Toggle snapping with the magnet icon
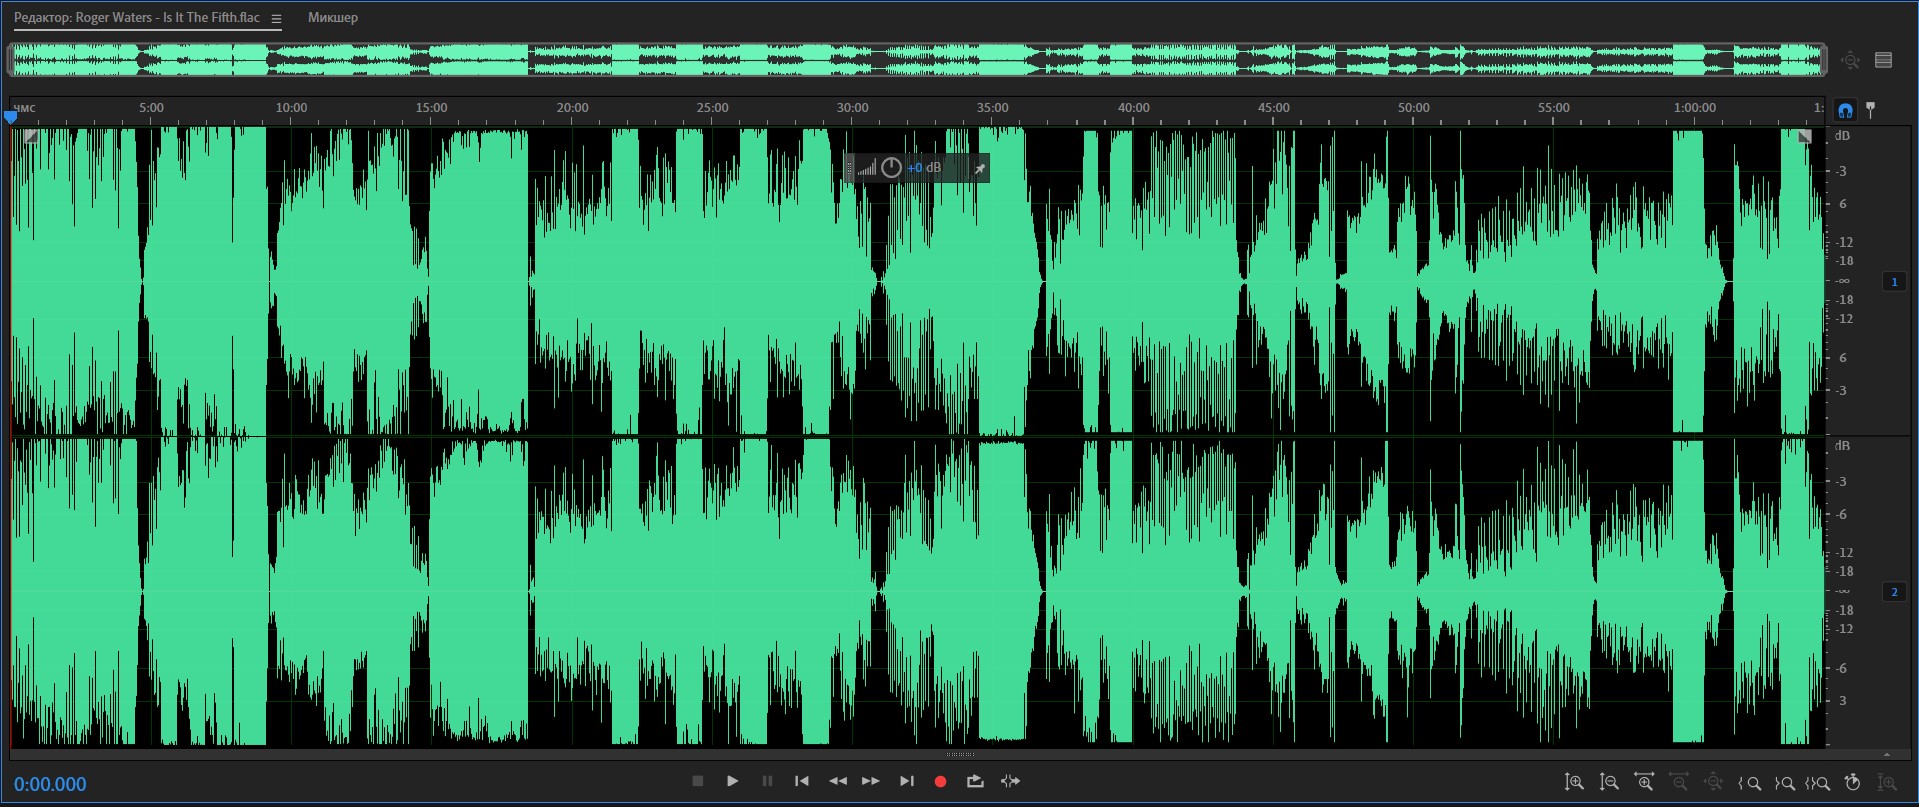Image resolution: width=1919 pixels, height=807 pixels. (1845, 110)
